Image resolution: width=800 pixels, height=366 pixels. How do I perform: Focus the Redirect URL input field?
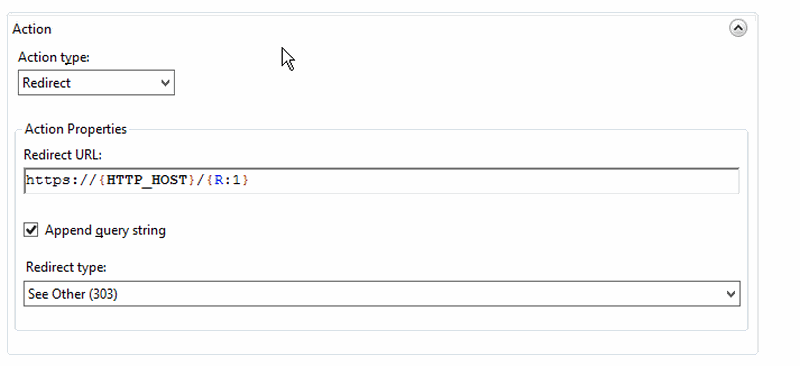coord(382,180)
